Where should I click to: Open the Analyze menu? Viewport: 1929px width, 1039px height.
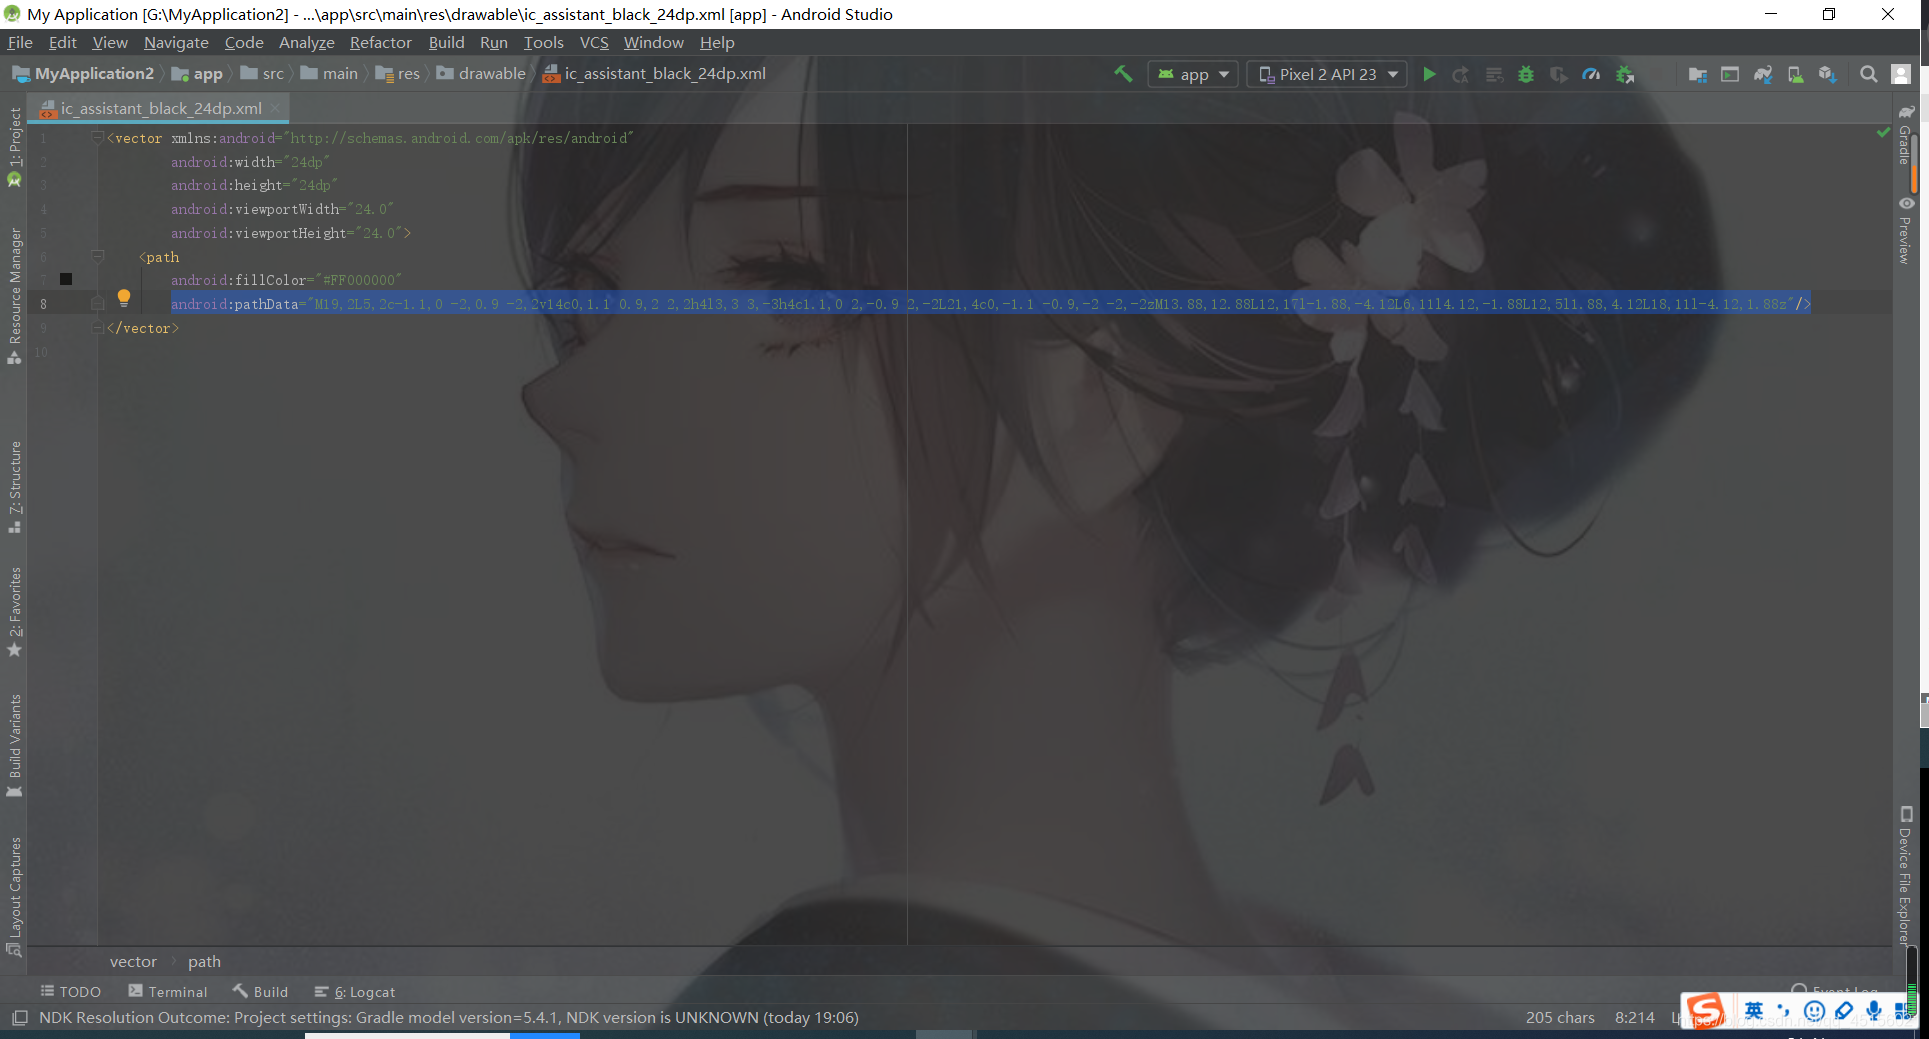pyautogui.click(x=306, y=42)
